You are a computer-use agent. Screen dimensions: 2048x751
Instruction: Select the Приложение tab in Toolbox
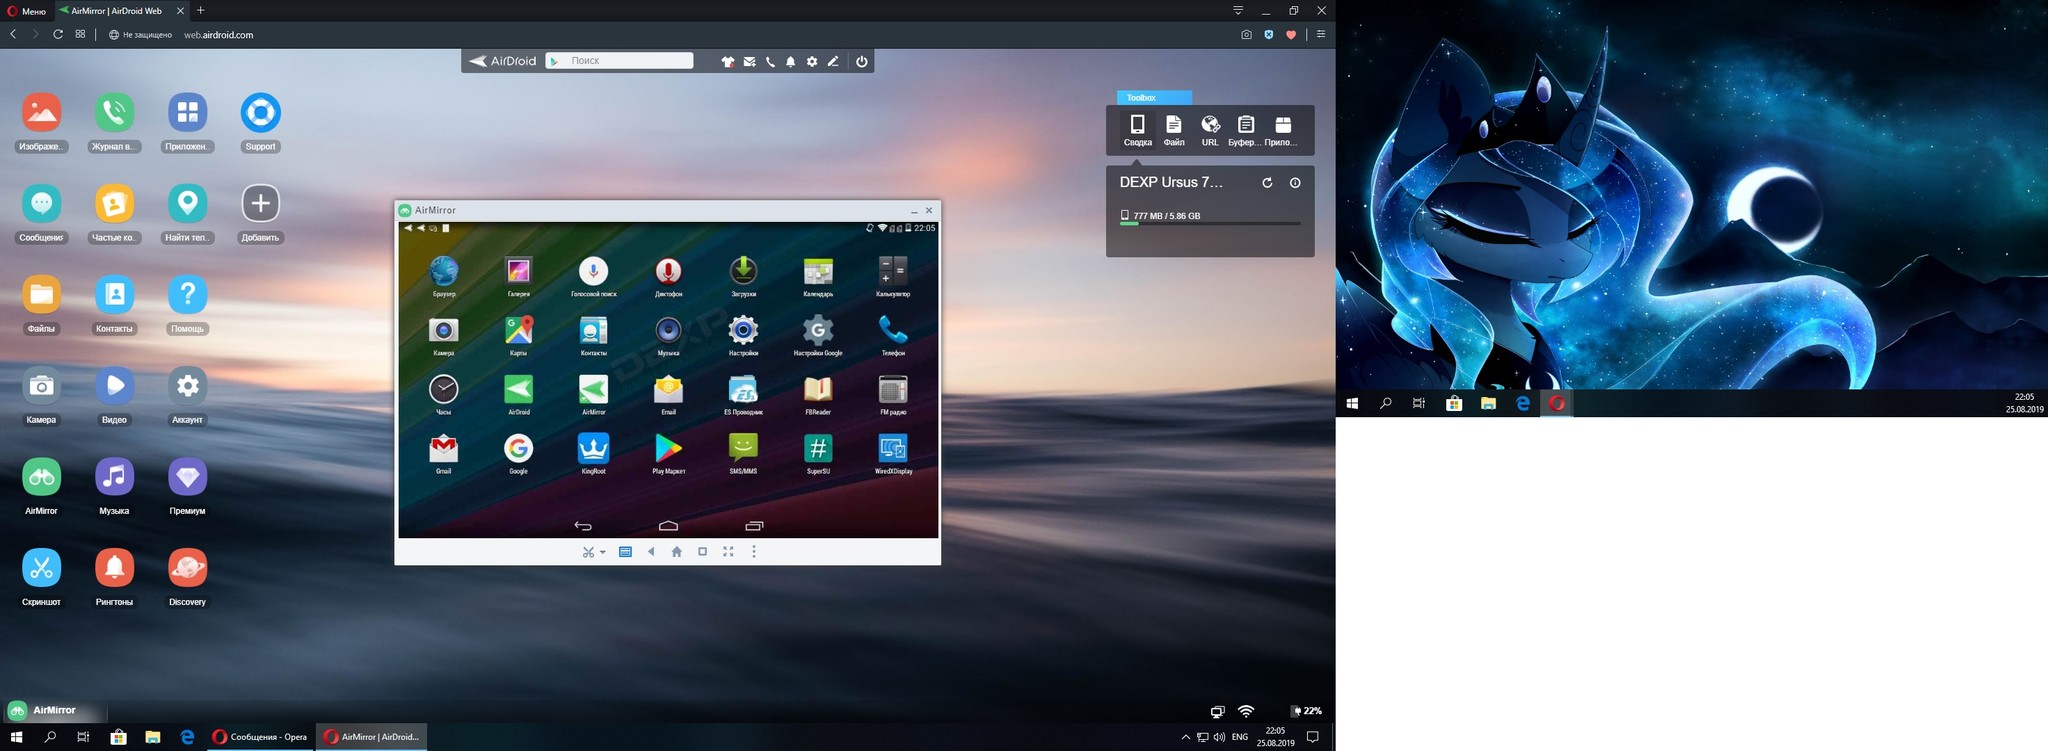pyautogui.click(x=1282, y=130)
